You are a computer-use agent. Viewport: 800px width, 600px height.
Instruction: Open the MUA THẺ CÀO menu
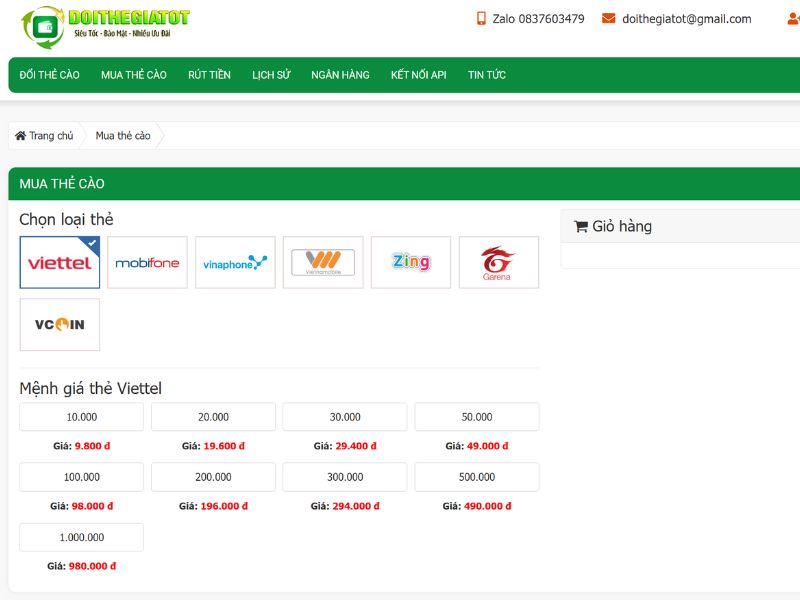click(134, 75)
